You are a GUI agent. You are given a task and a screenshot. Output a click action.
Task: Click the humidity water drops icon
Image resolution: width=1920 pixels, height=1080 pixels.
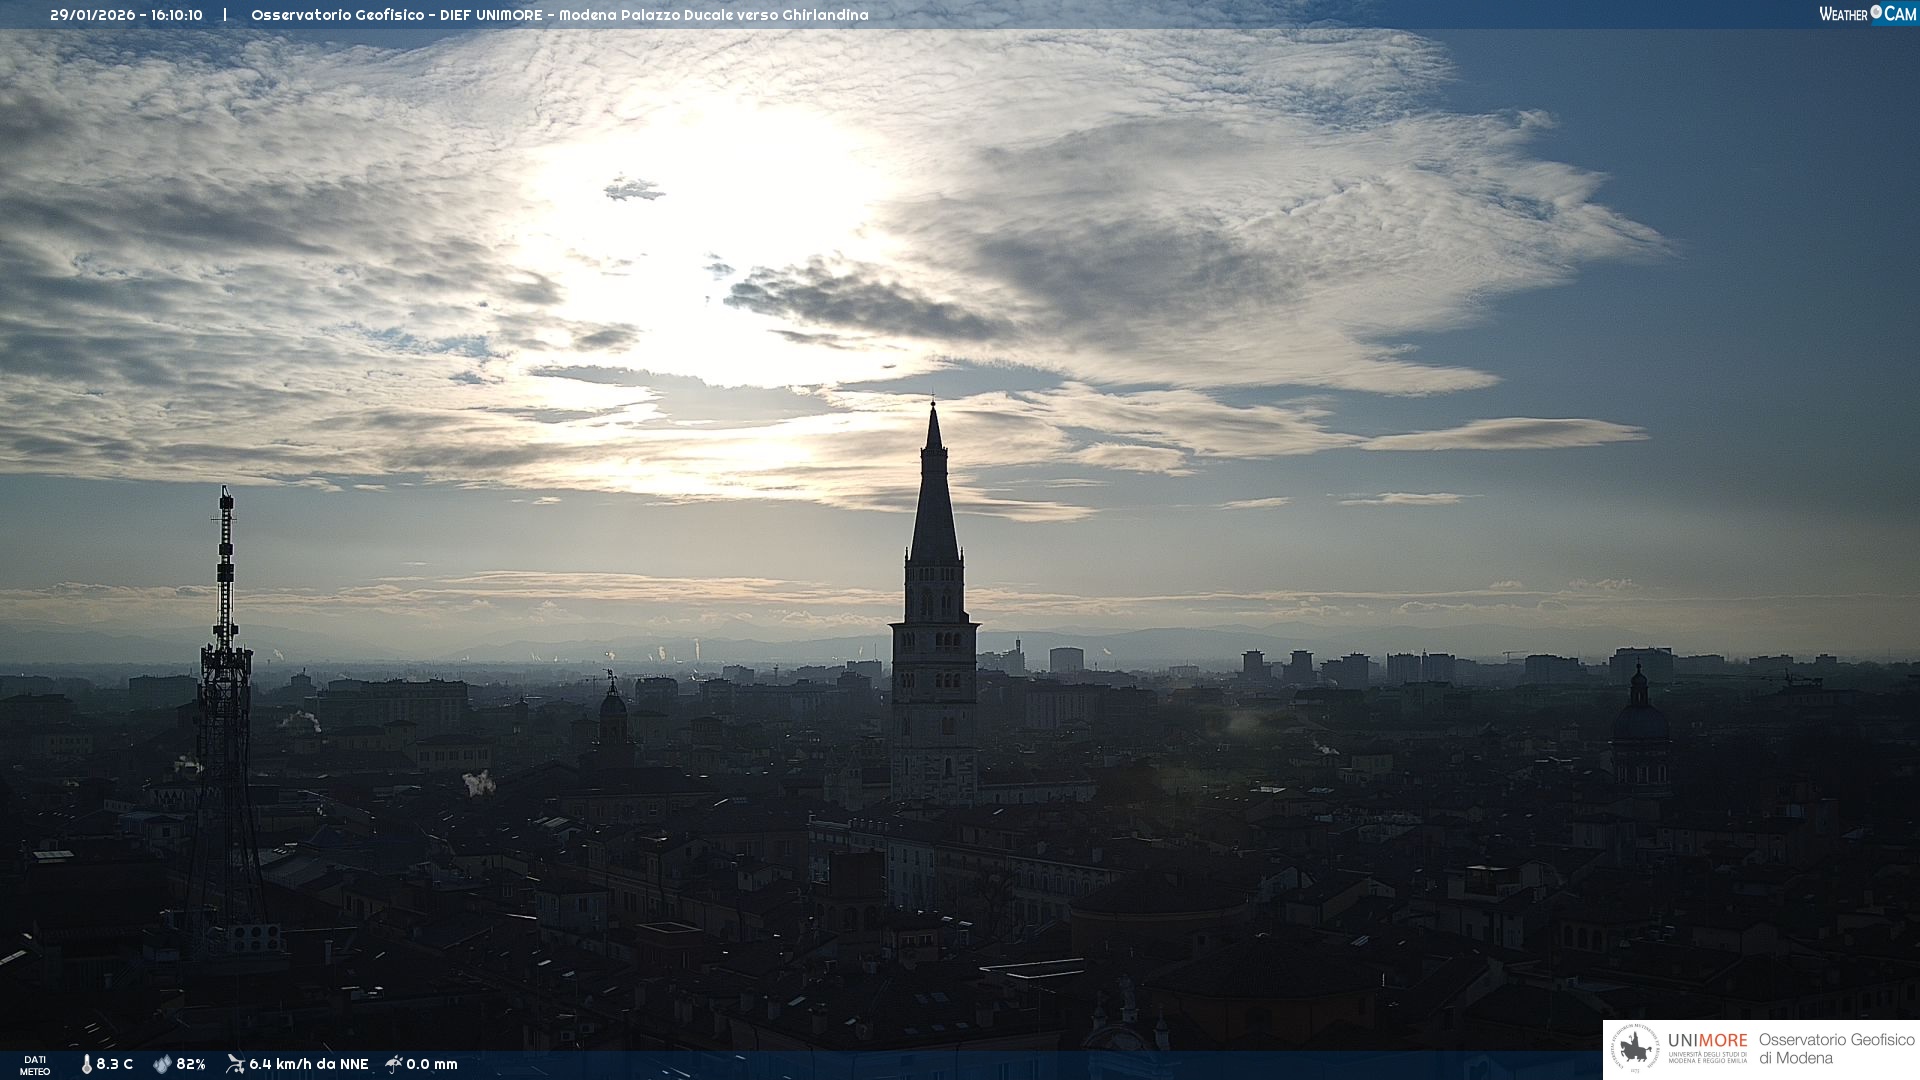tap(162, 1064)
